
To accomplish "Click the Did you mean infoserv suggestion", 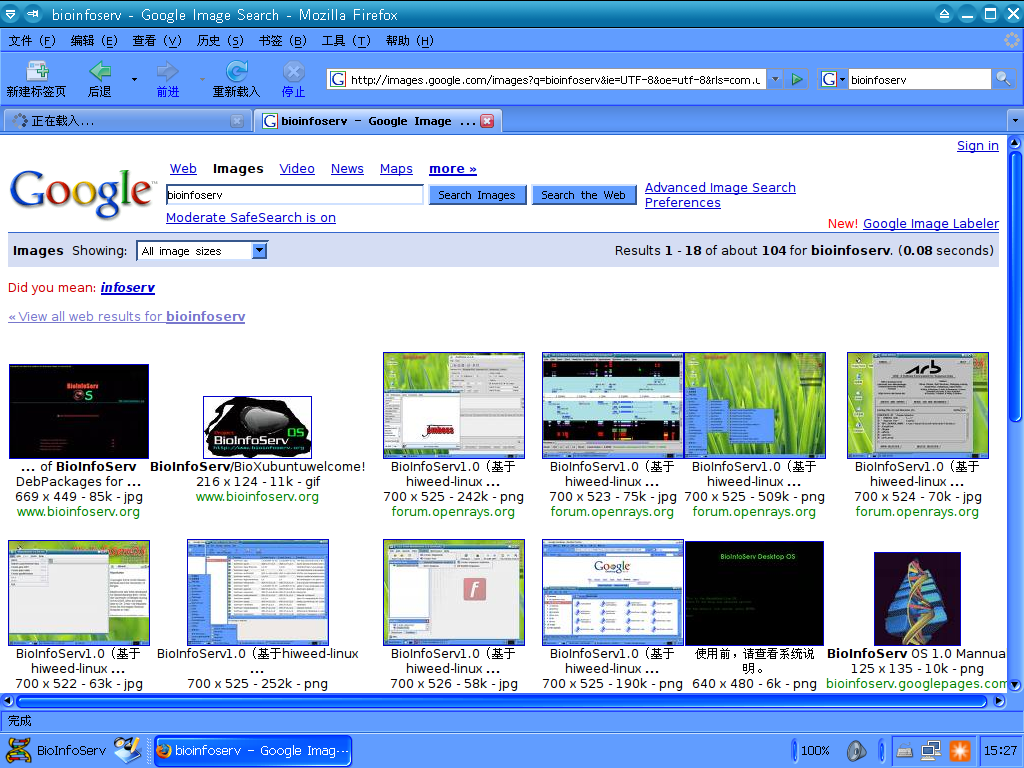I will [x=128, y=287].
